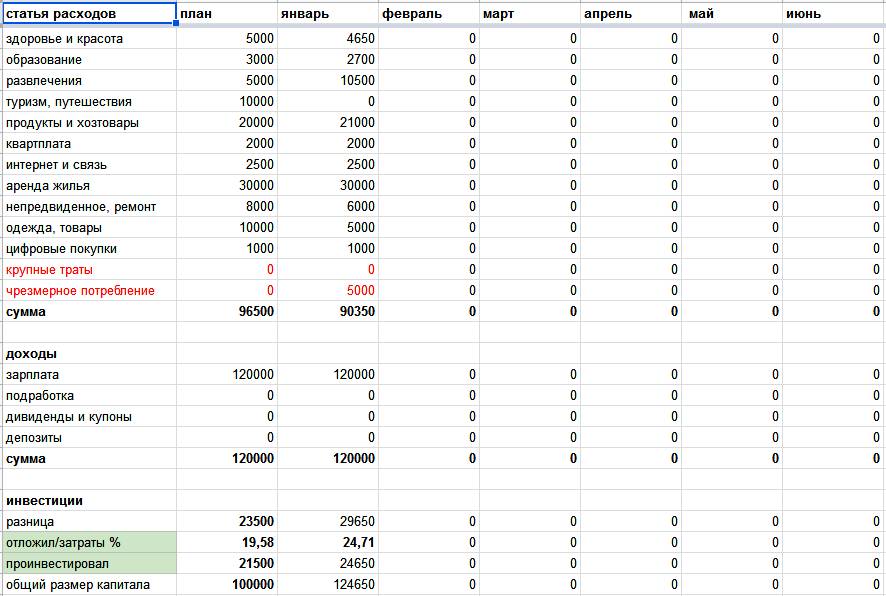
Task: Click the plan value 20000 for 'продукты и хозтовары'
Action: pyautogui.click(x=227, y=123)
